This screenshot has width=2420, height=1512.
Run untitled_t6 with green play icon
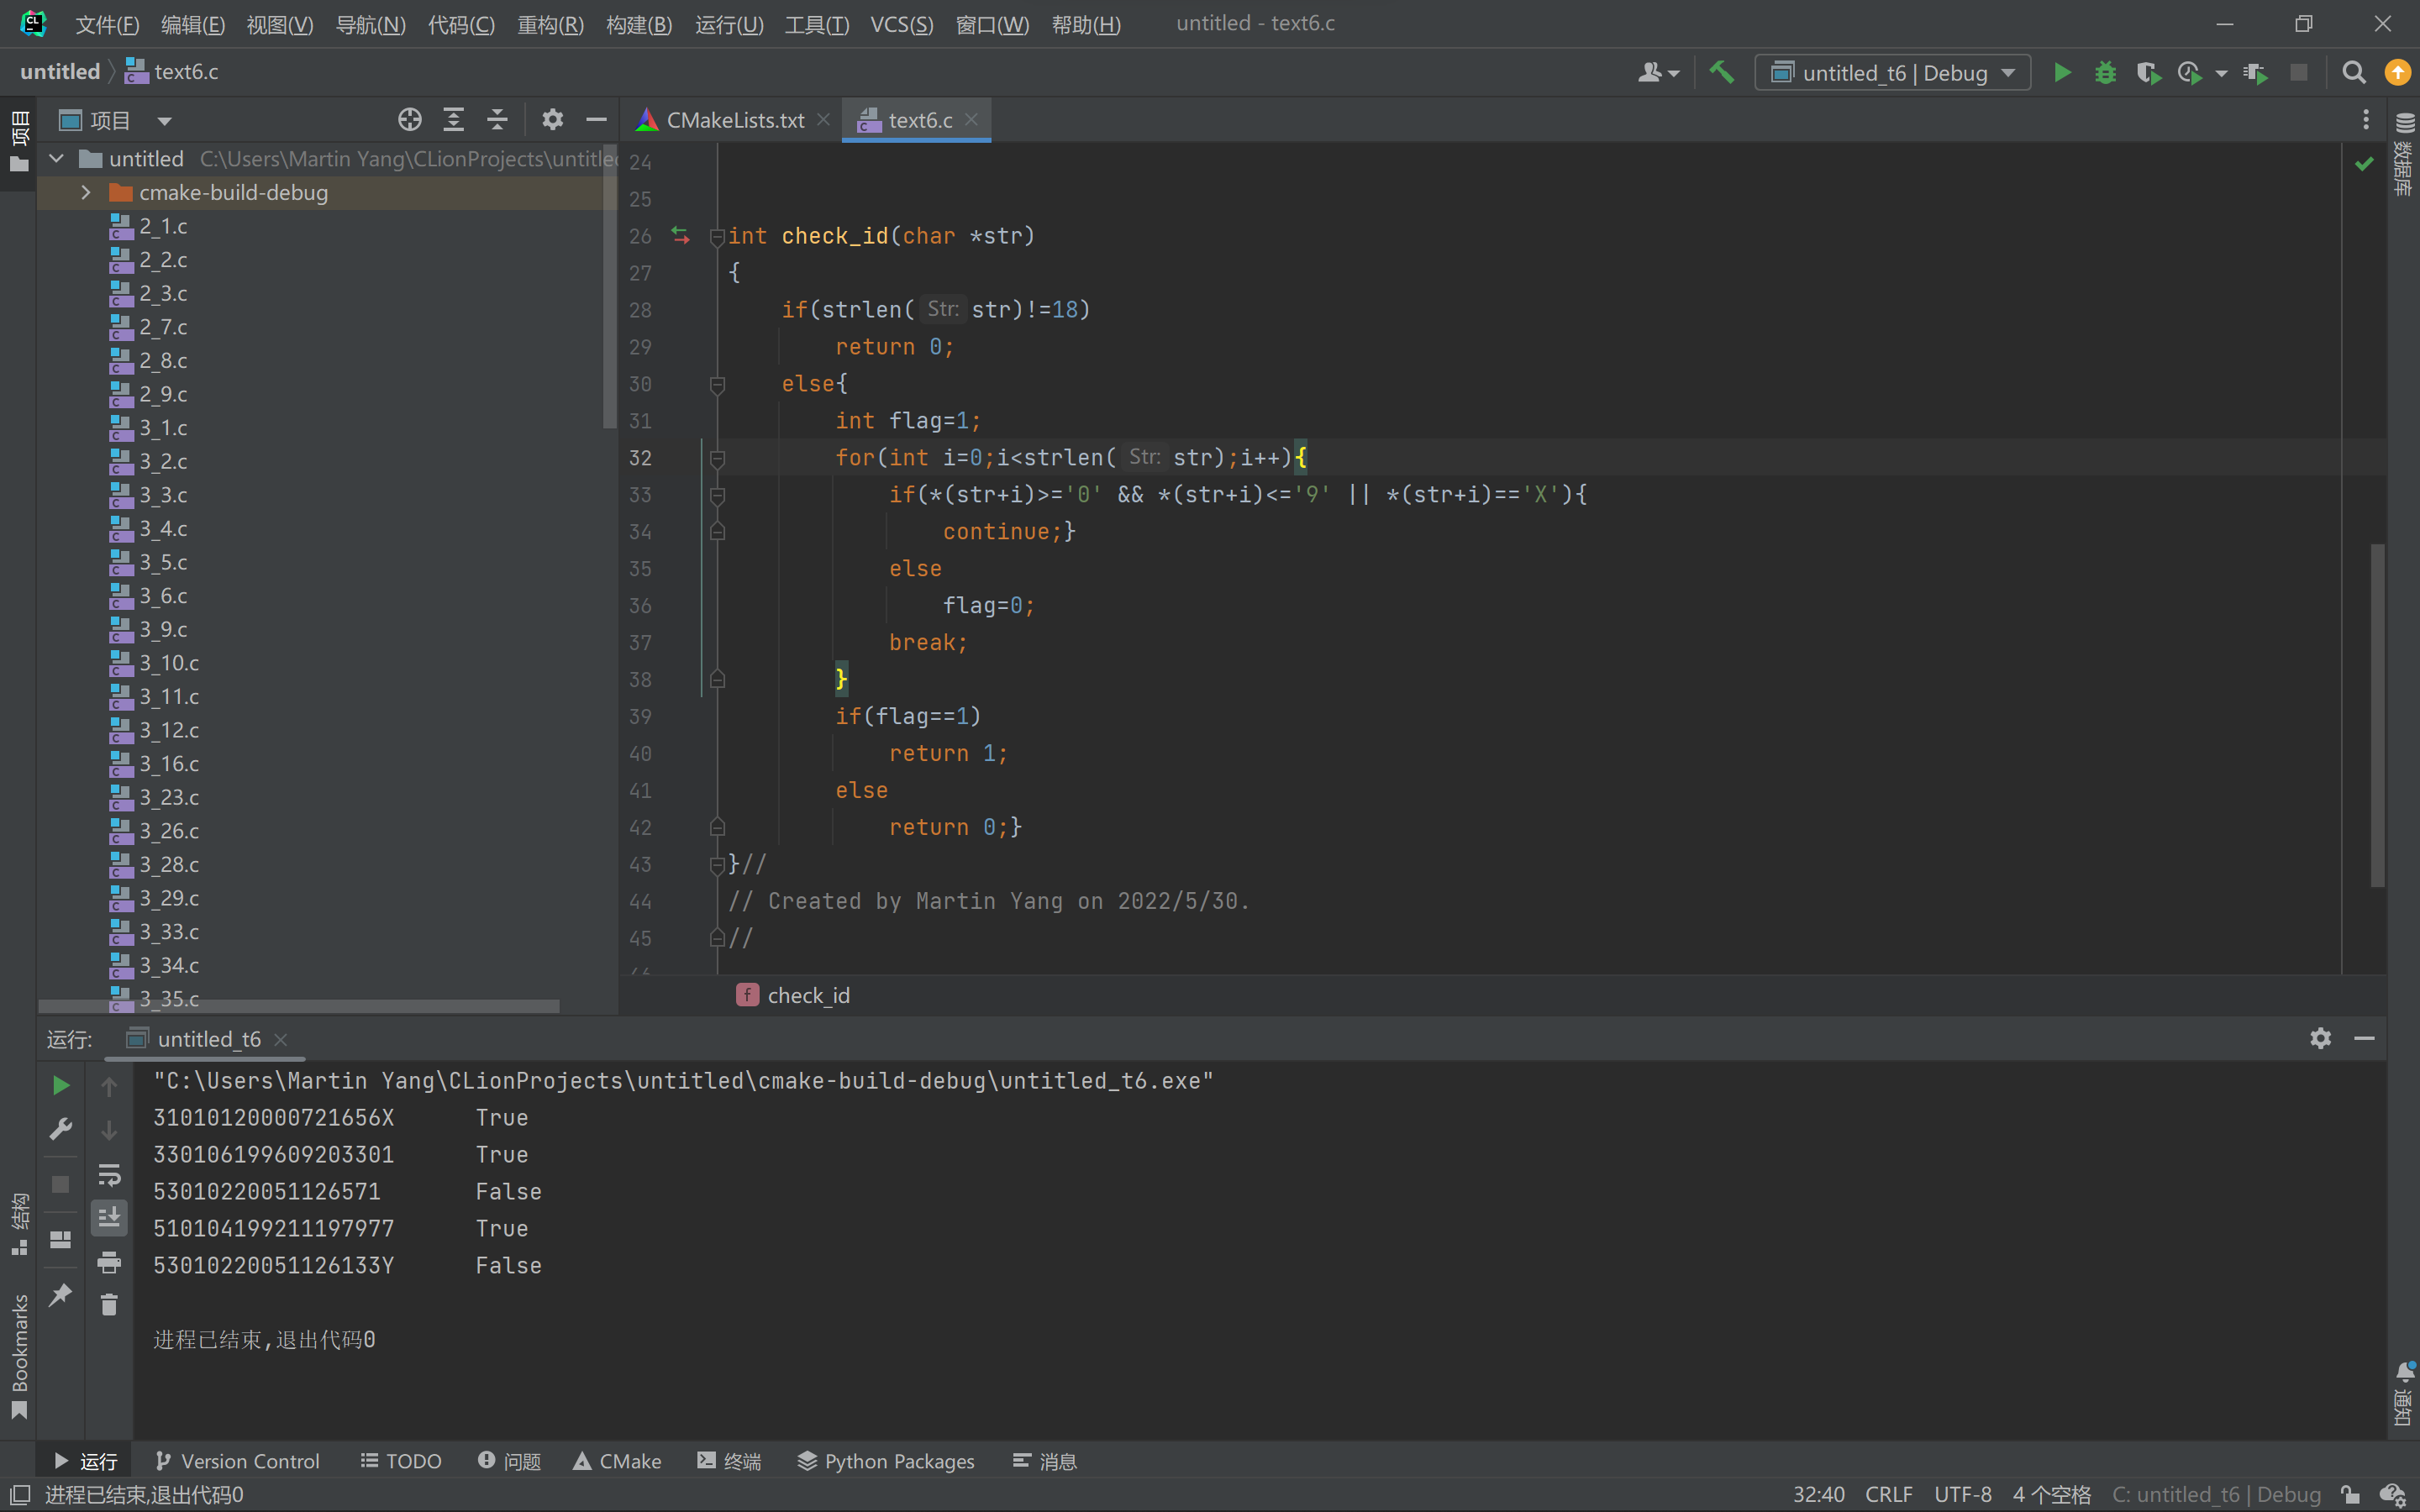2062,72
